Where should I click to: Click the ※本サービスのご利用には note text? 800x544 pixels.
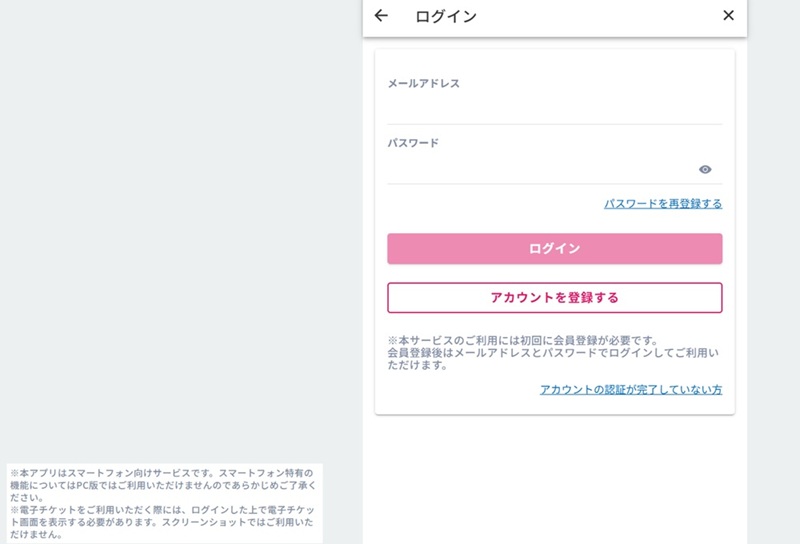[523, 340]
